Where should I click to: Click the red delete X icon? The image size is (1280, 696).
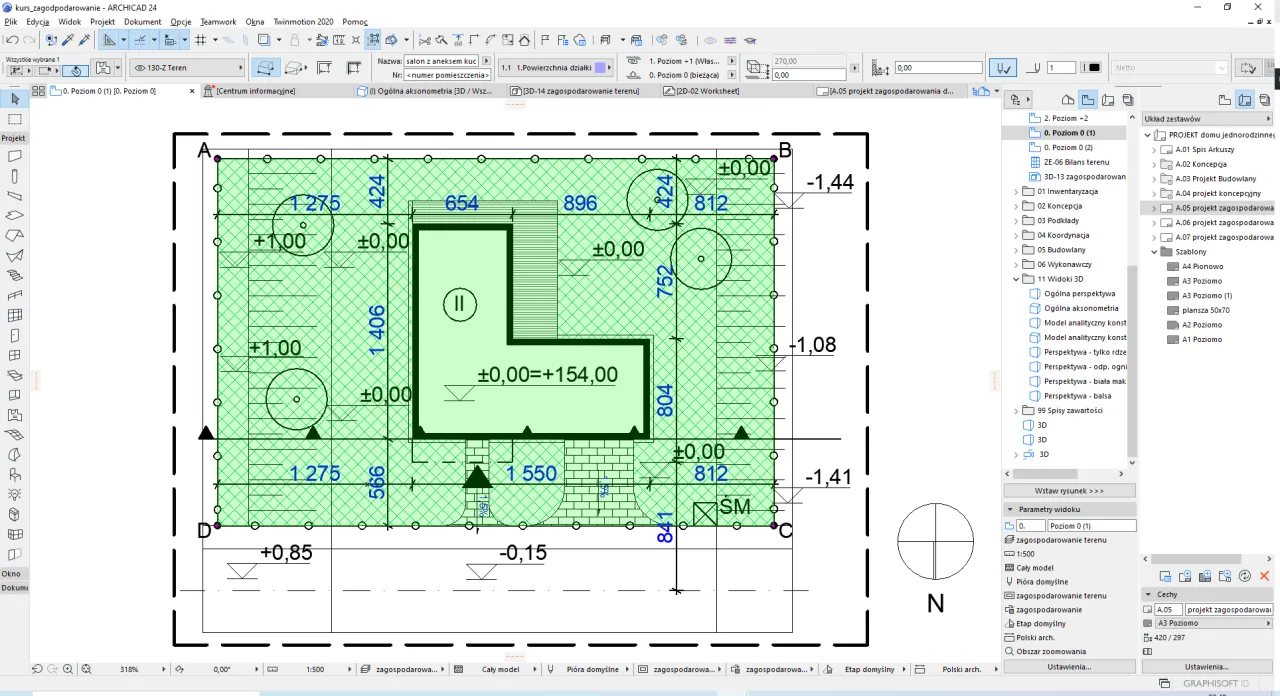click(x=1265, y=576)
